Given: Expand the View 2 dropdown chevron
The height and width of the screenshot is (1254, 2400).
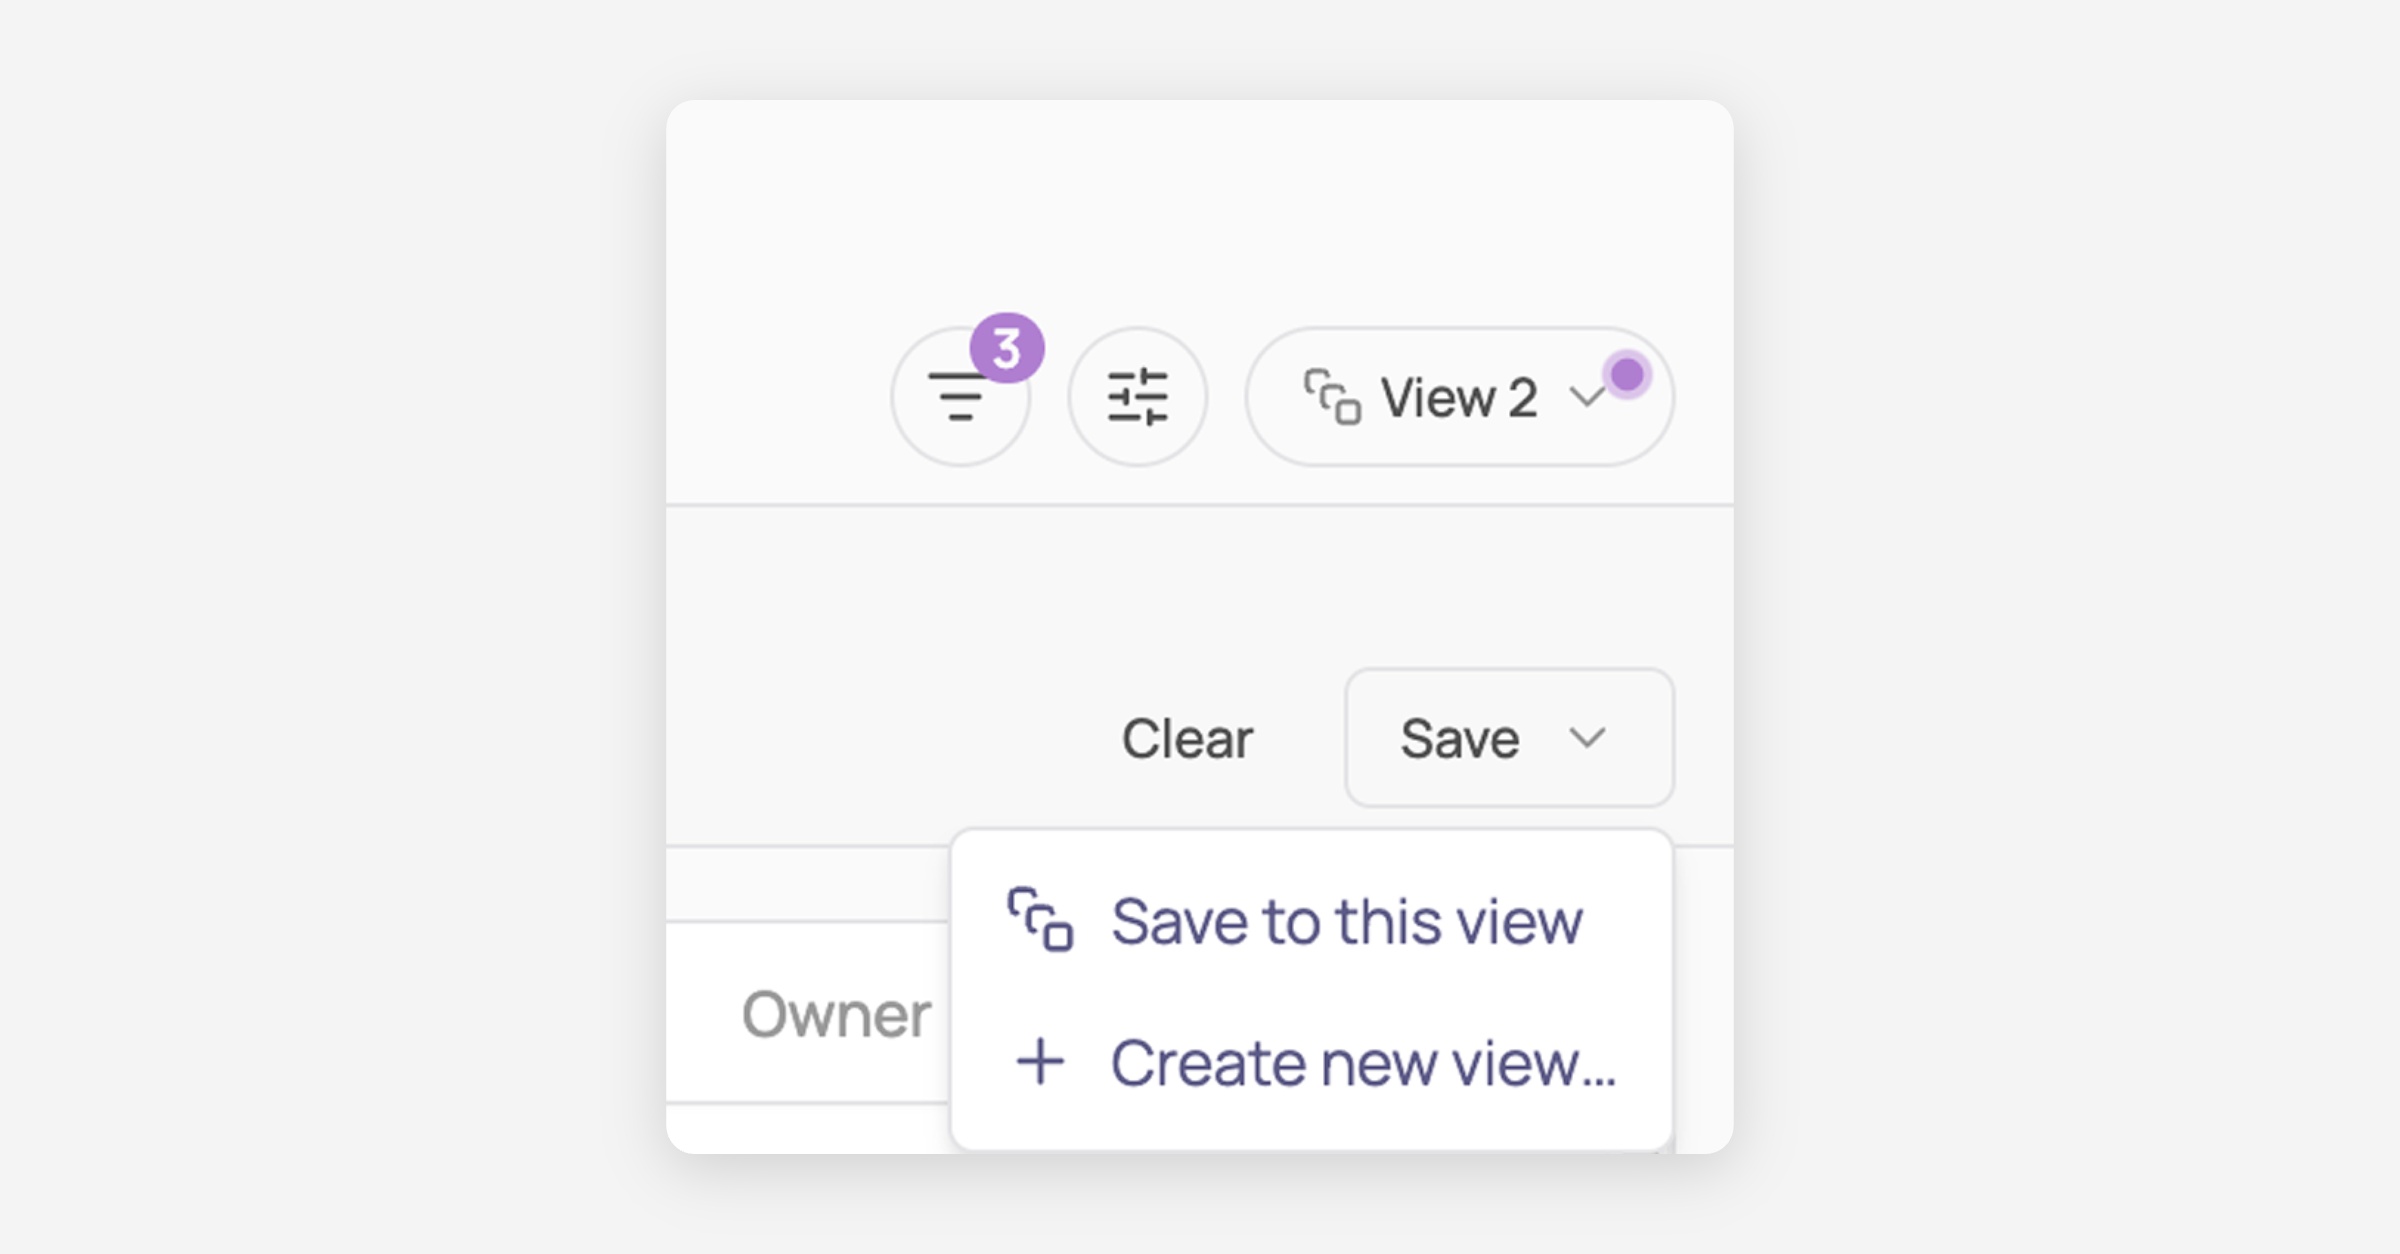Looking at the screenshot, I should [1587, 397].
